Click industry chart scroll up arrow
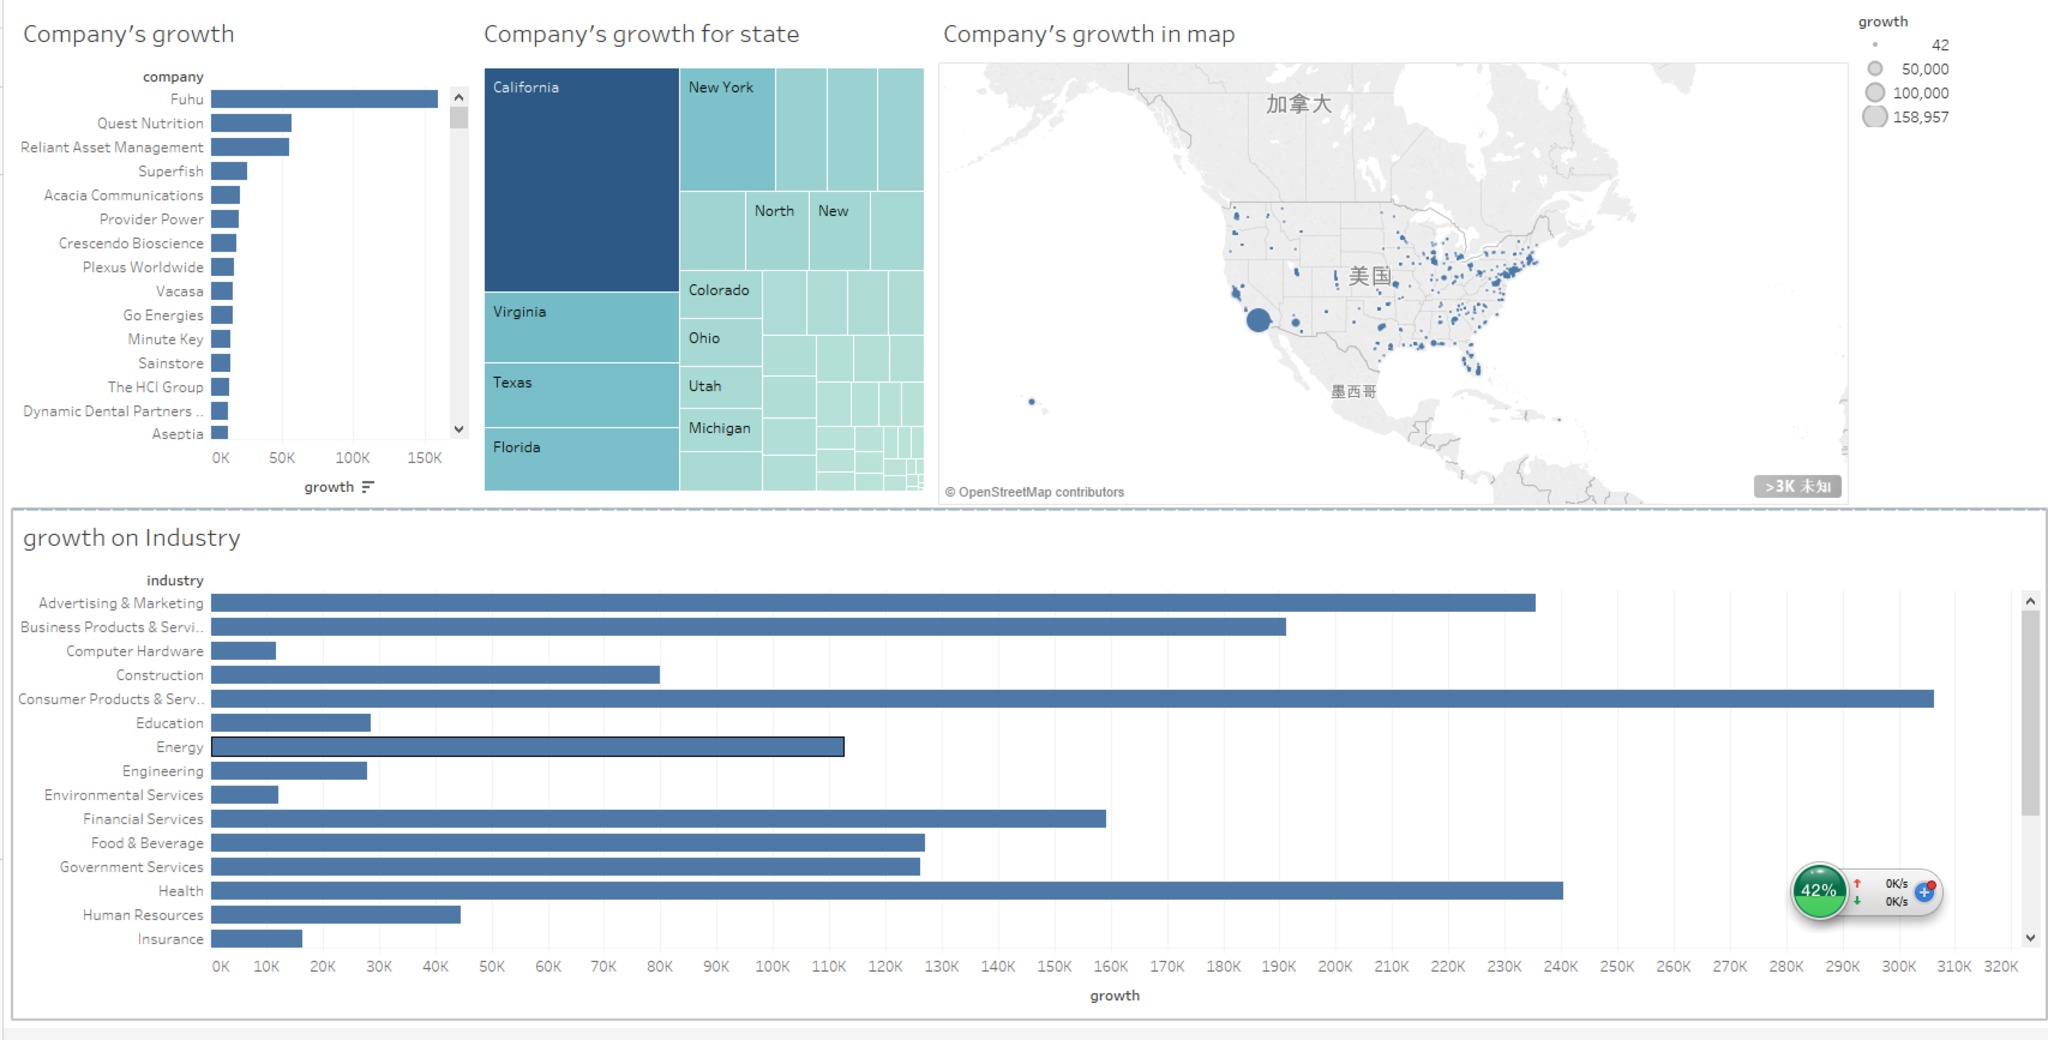Viewport: 2048px width, 1040px height. click(x=2030, y=601)
